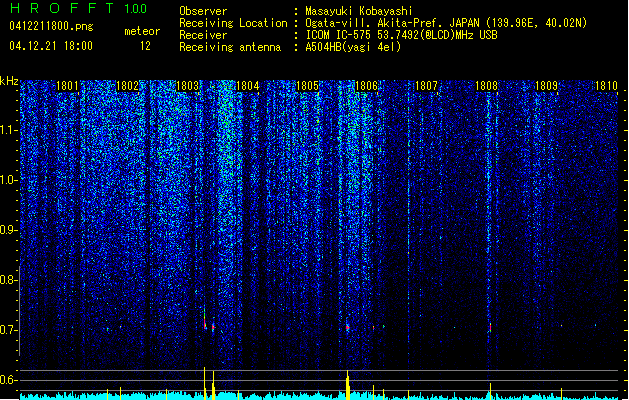Click the 1806 time marker
The height and width of the screenshot is (400, 629).
click(366, 86)
